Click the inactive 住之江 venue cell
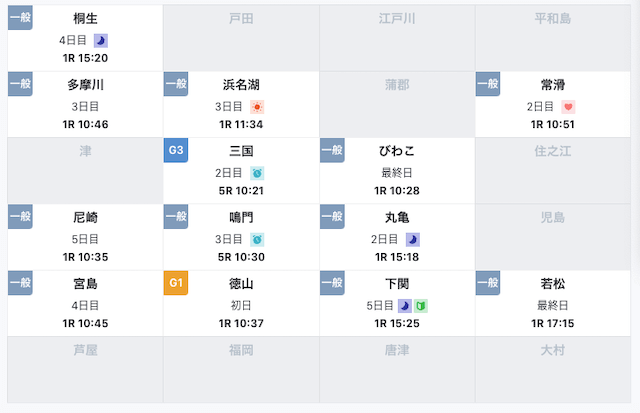640x413 pixels. coord(553,171)
